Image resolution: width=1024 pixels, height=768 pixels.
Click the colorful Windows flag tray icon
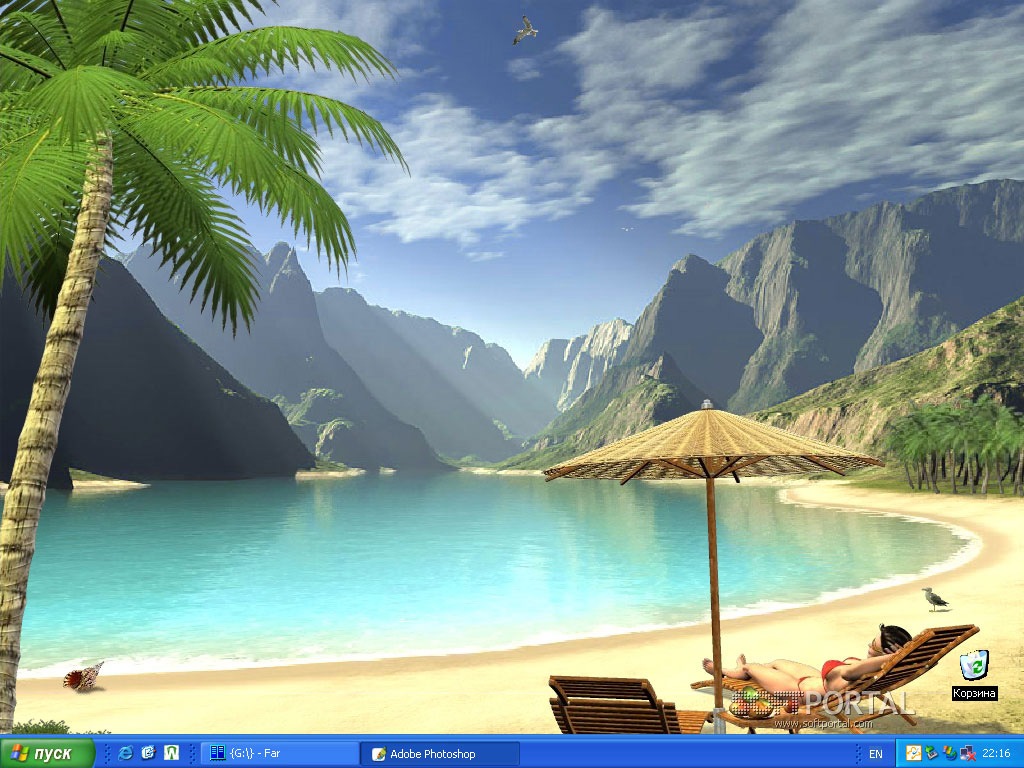949,753
